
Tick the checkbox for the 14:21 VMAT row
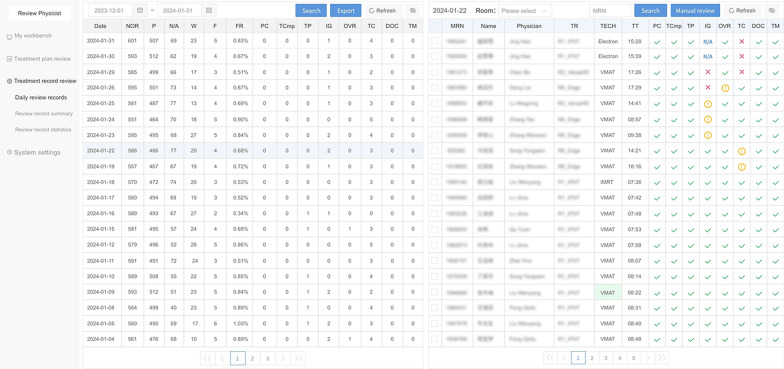[x=434, y=150]
